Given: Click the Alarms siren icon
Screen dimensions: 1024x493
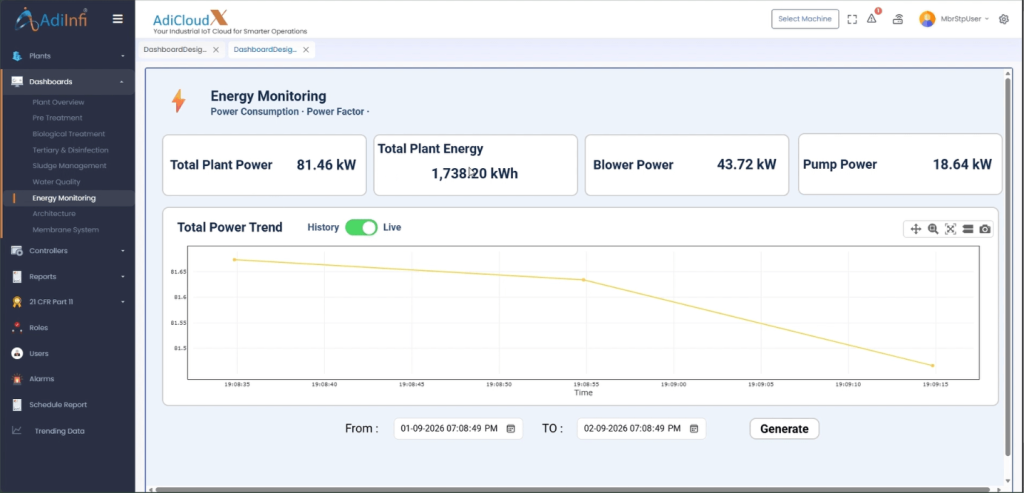Looking at the screenshot, I should [17, 379].
